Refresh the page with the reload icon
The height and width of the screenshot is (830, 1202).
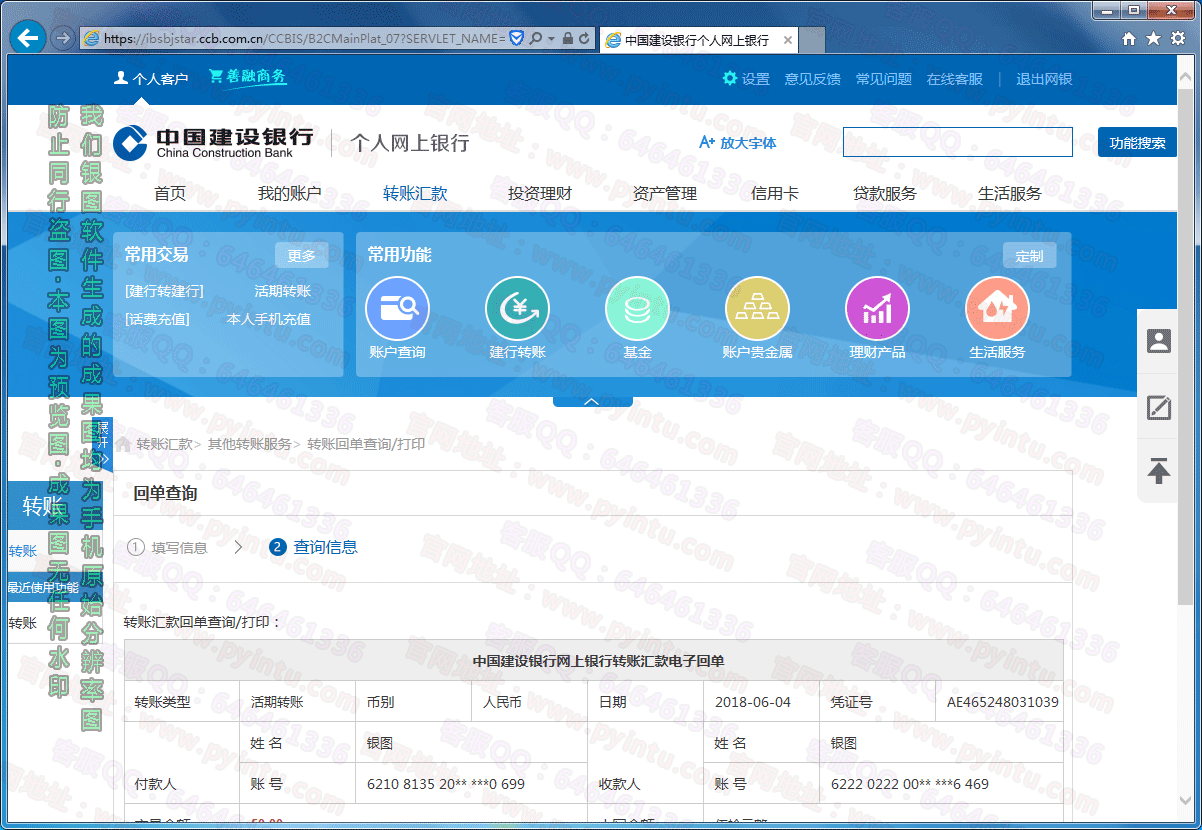tap(584, 38)
